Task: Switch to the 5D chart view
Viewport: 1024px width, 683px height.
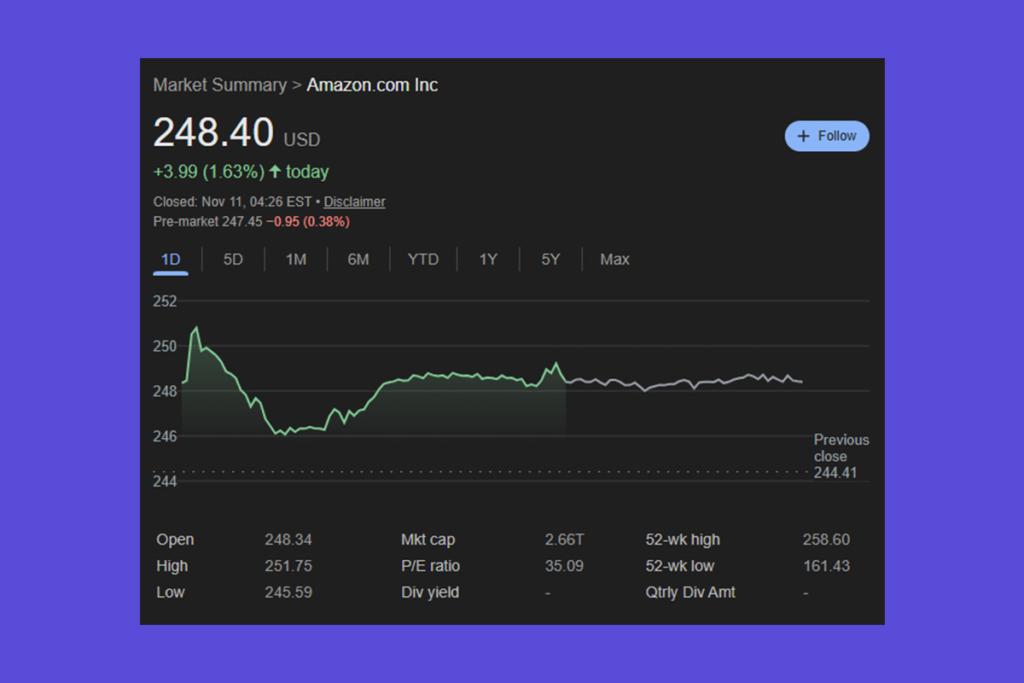Action: [233, 259]
